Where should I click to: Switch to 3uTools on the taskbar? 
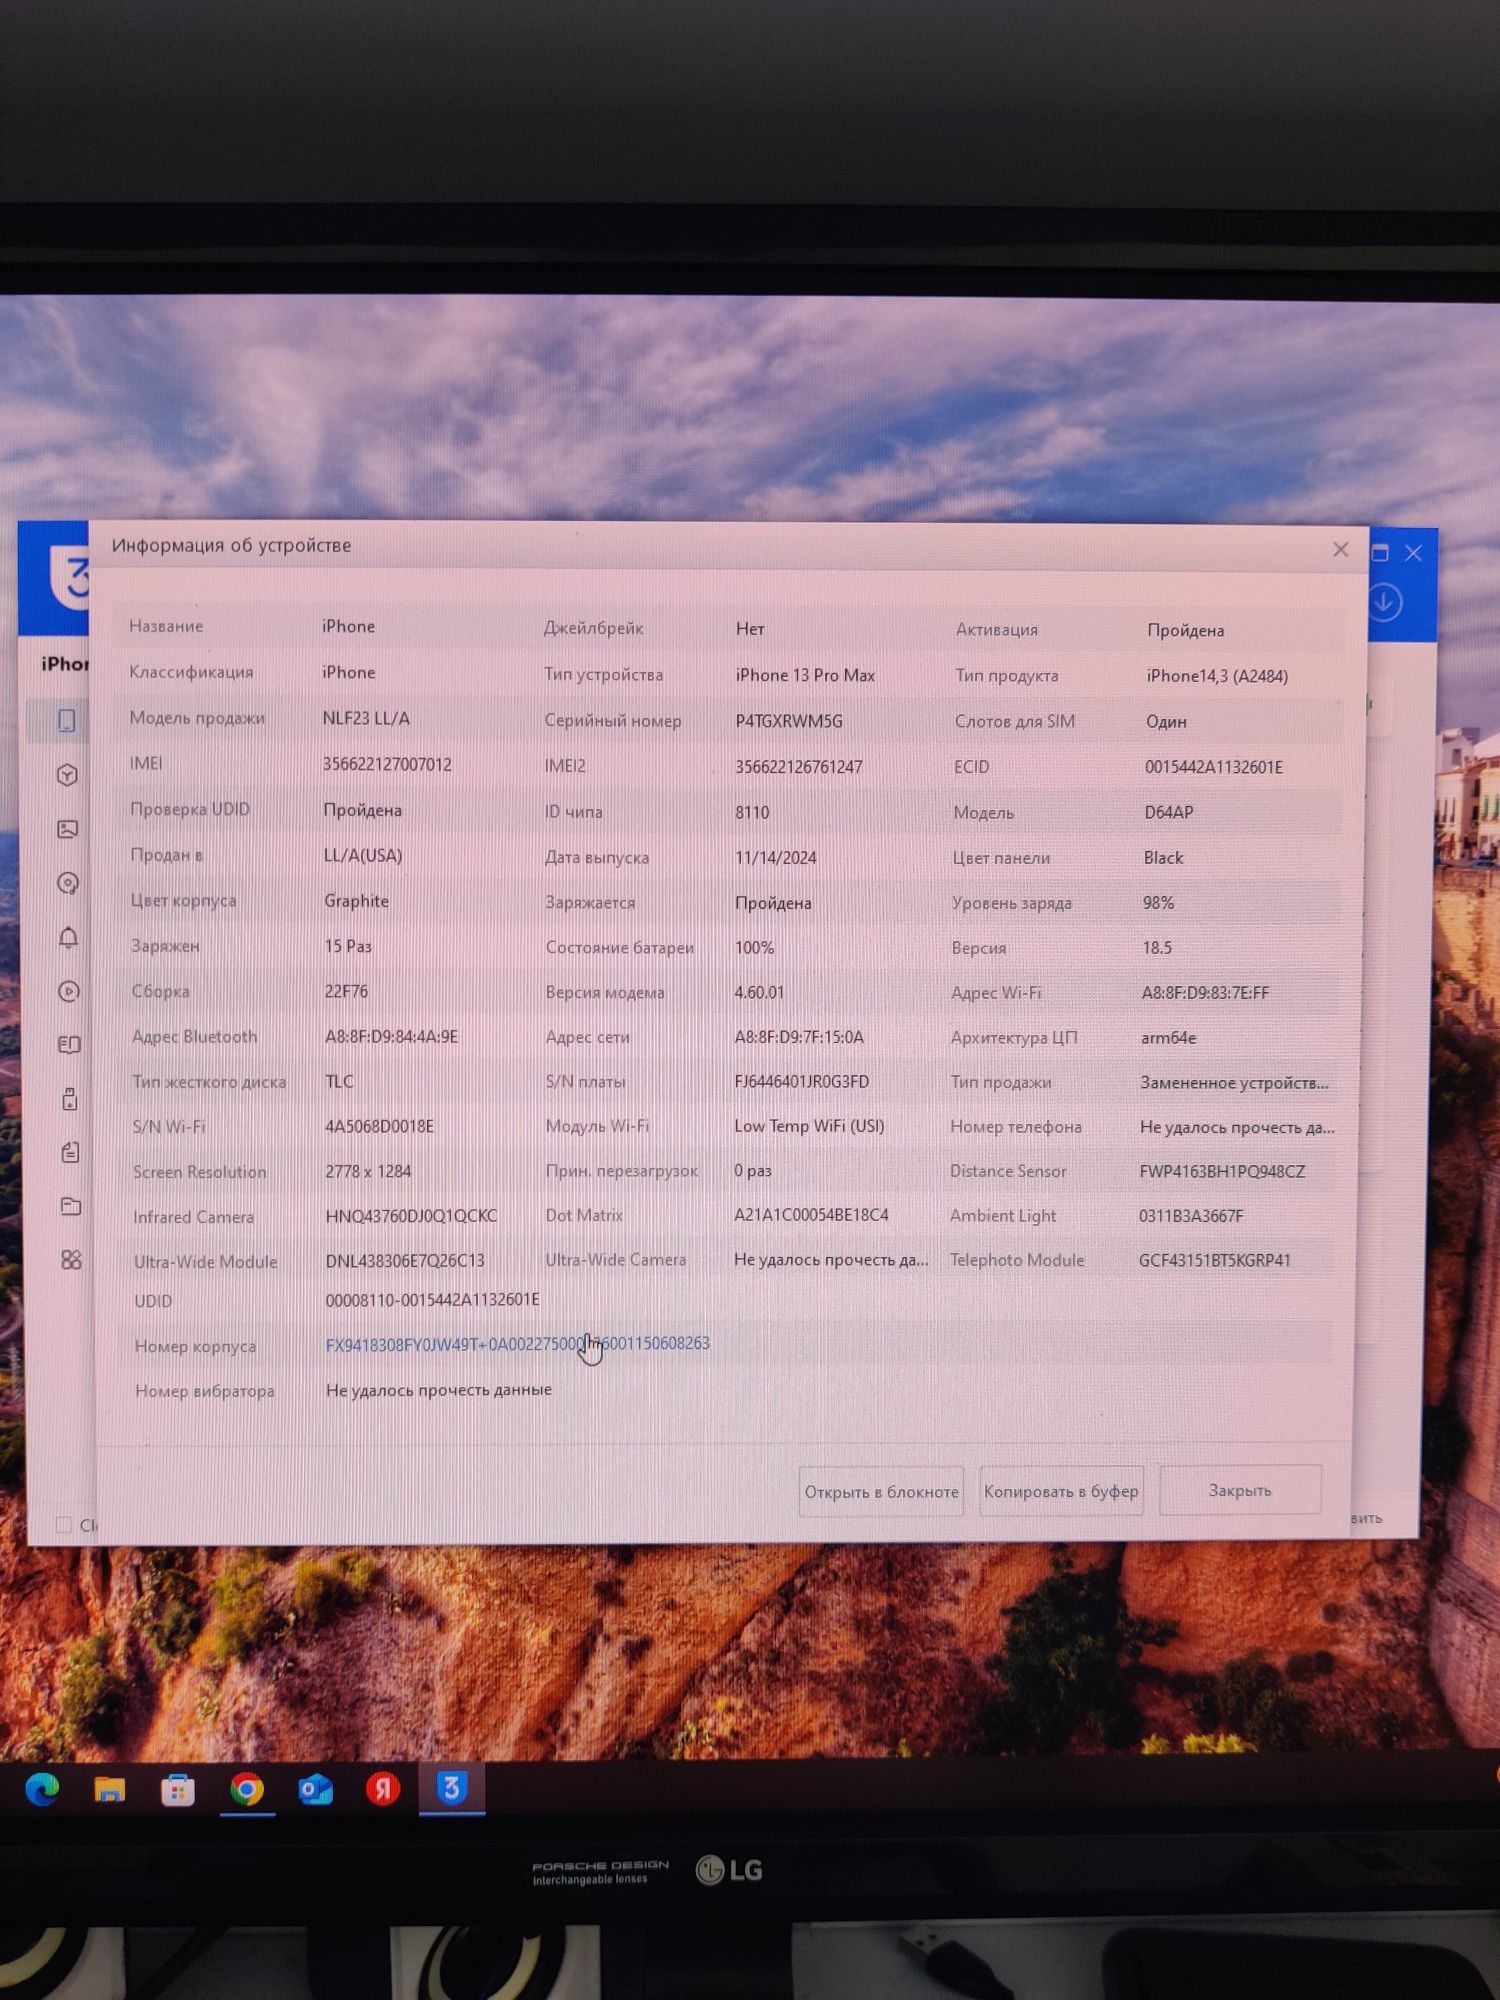coord(451,1788)
